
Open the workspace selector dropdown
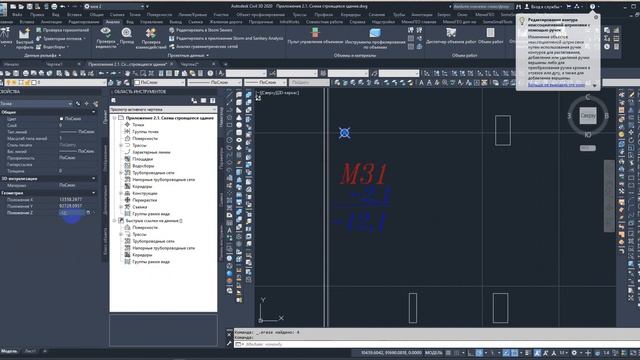114,7
